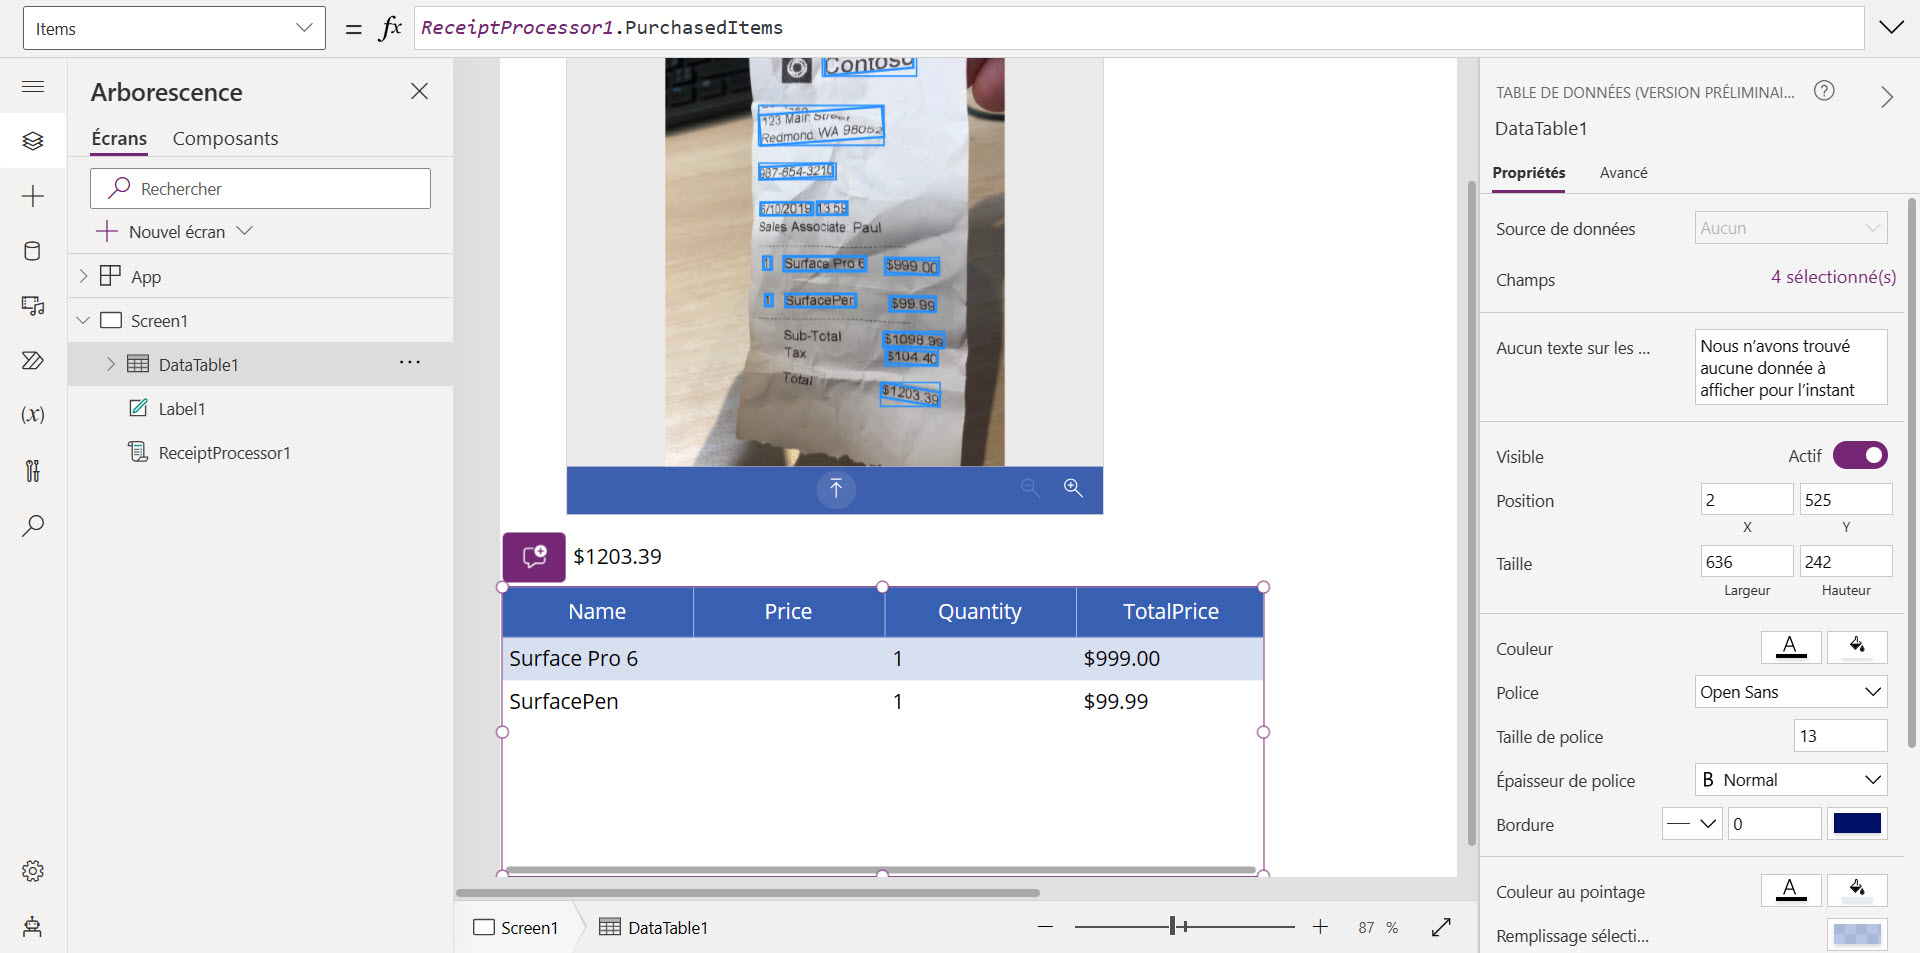Click the purple comment icon above the table
The image size is (1920, 953).
[534, 557]
